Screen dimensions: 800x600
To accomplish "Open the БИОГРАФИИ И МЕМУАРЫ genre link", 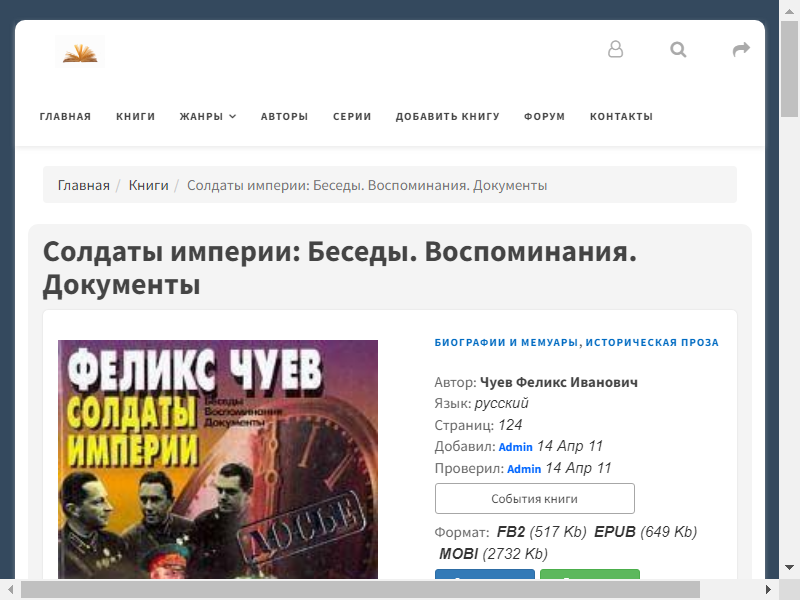I will click(506, 342).
